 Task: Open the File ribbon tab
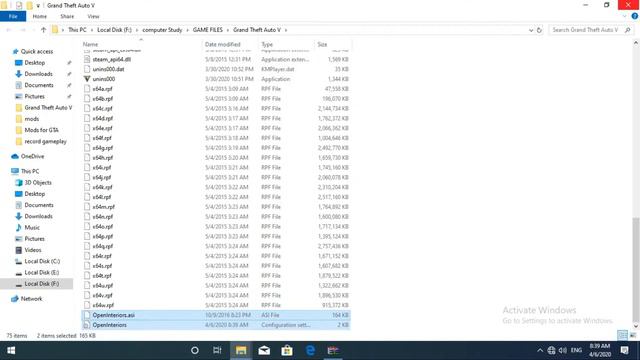tap(13, 16)
